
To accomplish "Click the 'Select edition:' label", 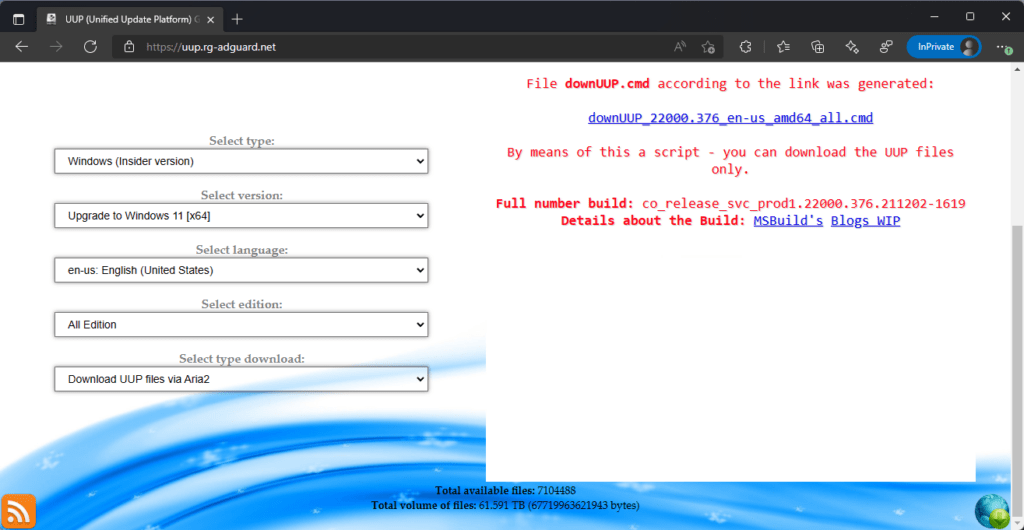I will [242, 304].
